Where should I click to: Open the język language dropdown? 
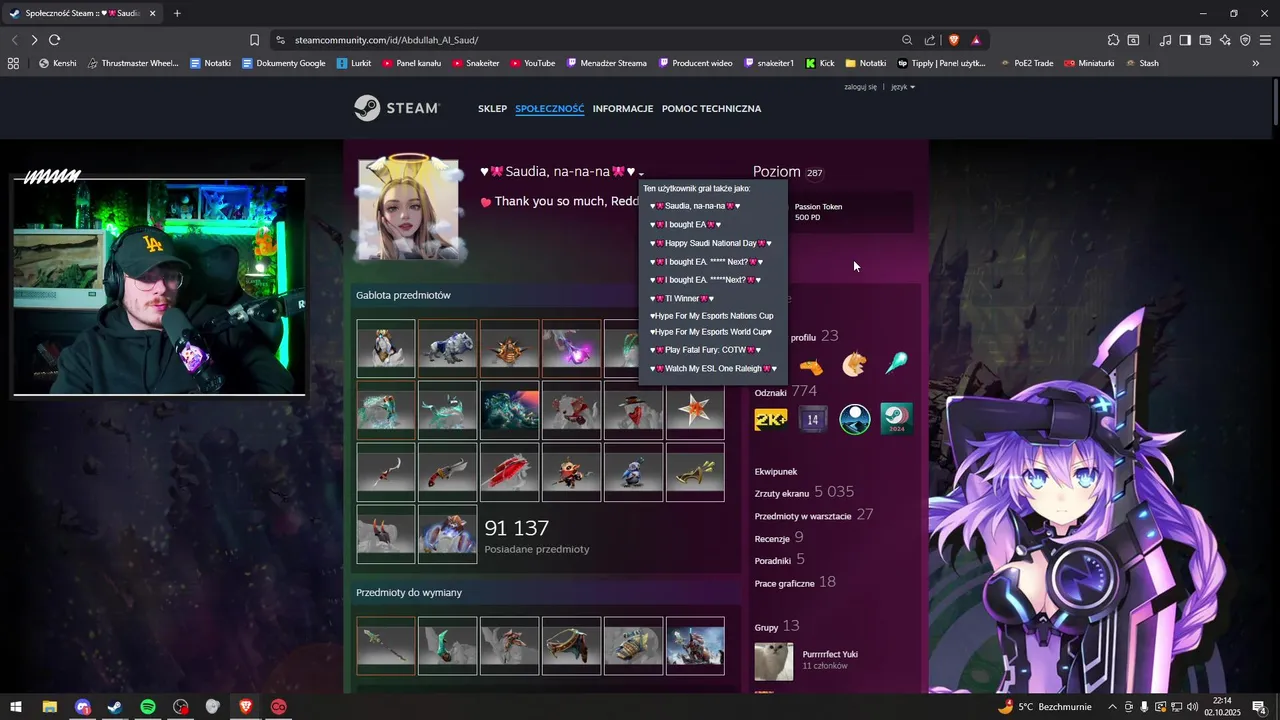(903, 87)
